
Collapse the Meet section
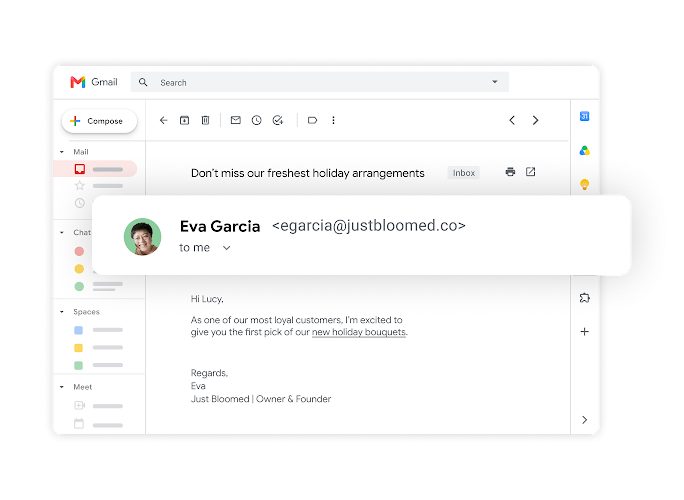click(x=62, y=387)
